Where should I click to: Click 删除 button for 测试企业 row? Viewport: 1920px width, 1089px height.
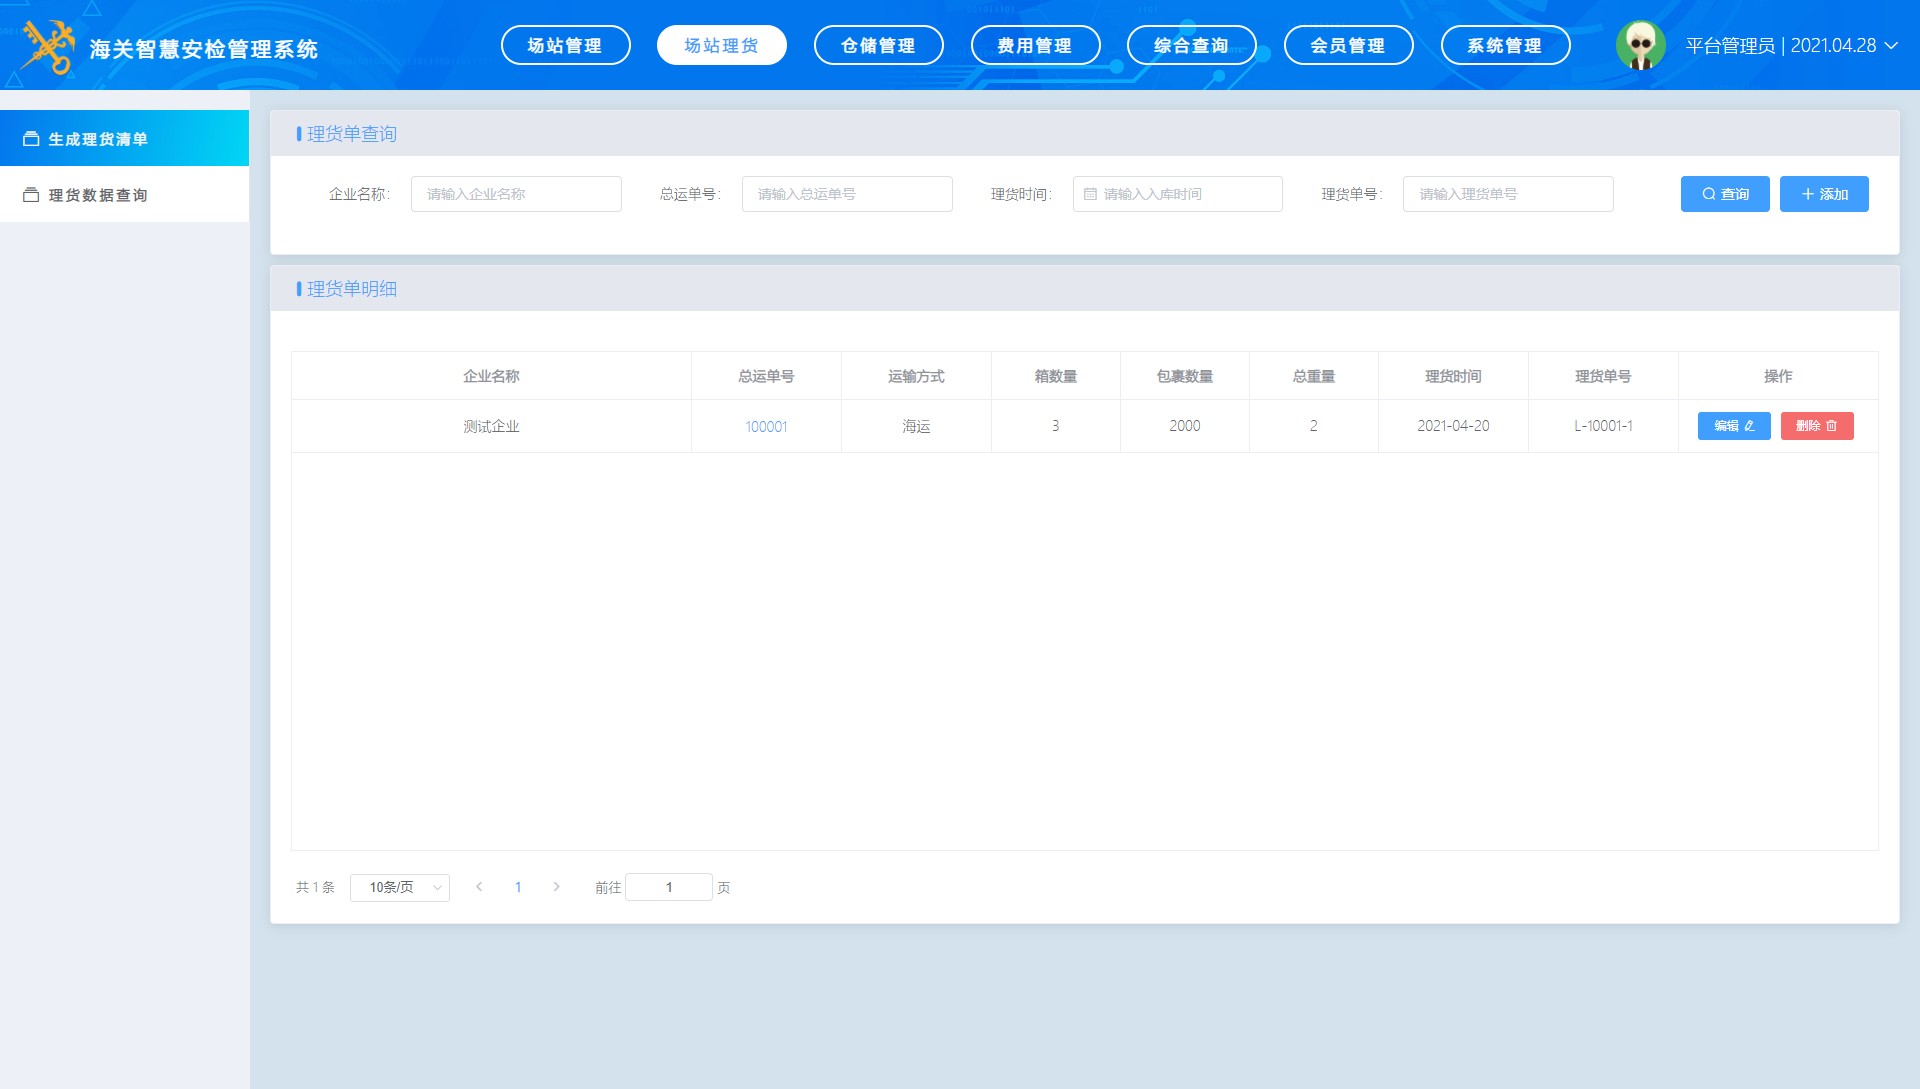tap(1816, 426)
